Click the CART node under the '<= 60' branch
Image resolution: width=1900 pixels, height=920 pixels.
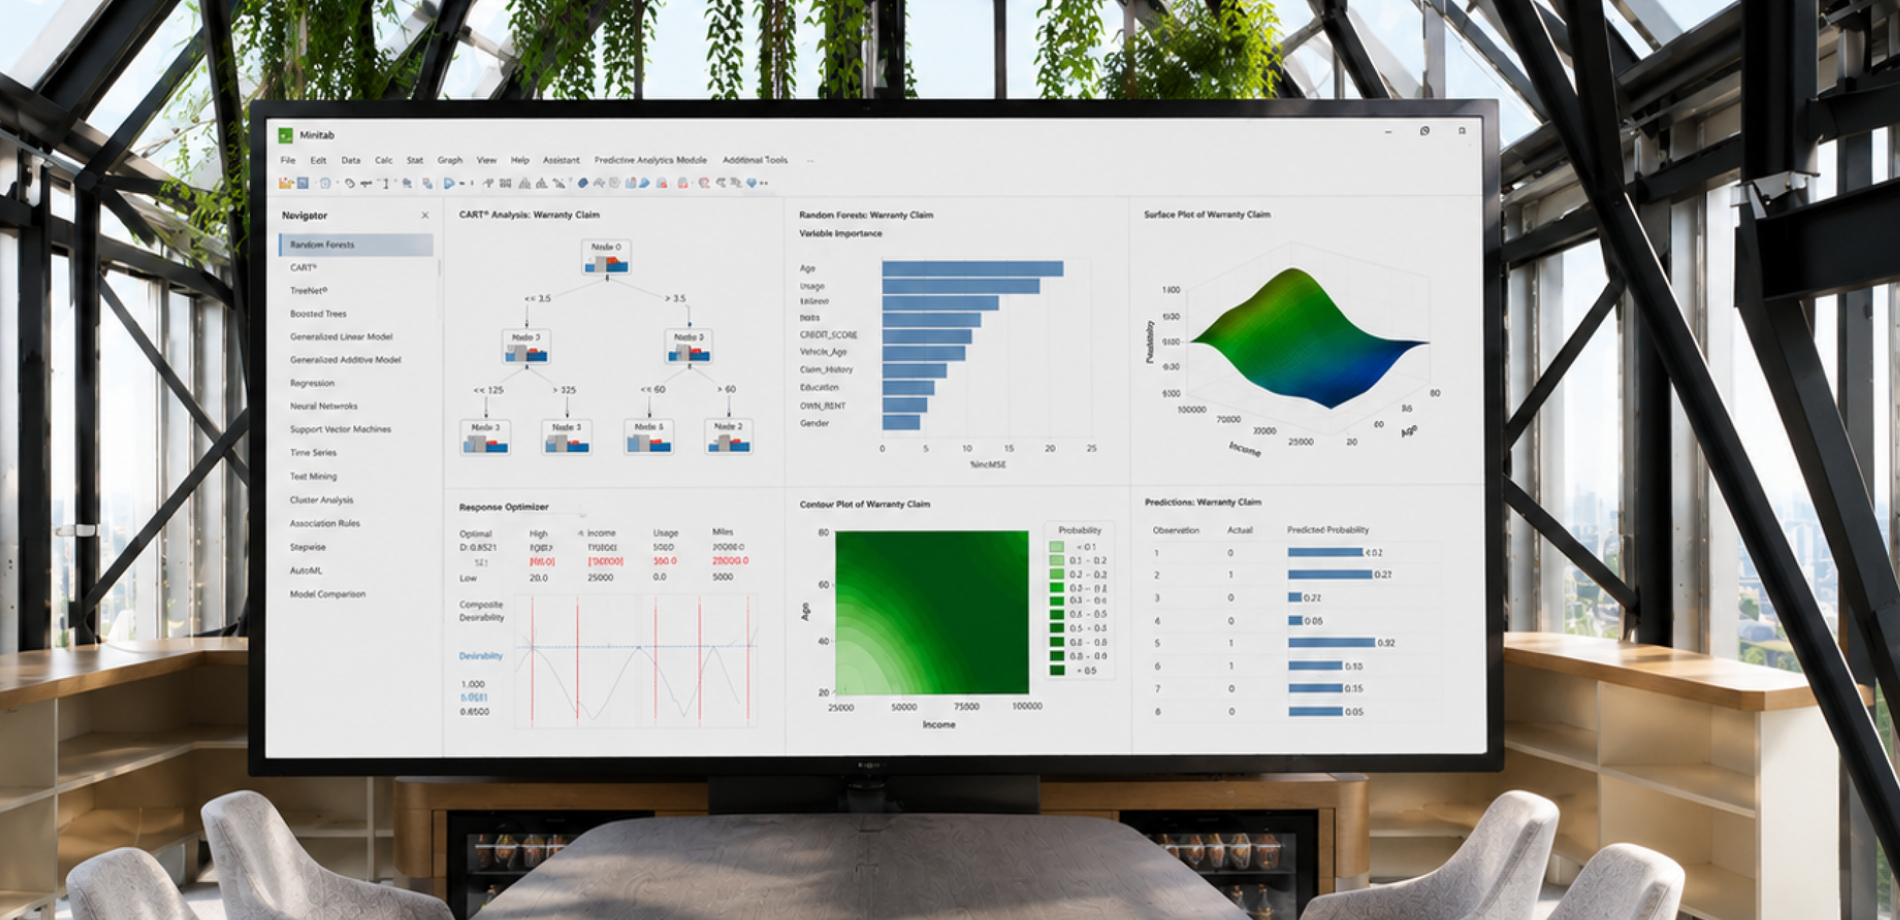pos(648,437)
